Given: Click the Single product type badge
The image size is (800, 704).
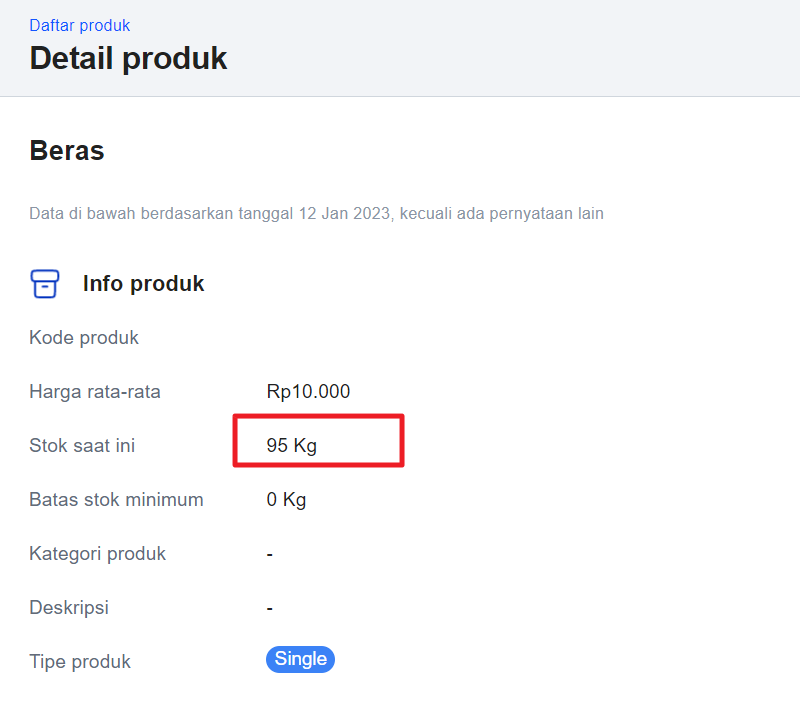Looking at the screenshot, I should (300, 659).
